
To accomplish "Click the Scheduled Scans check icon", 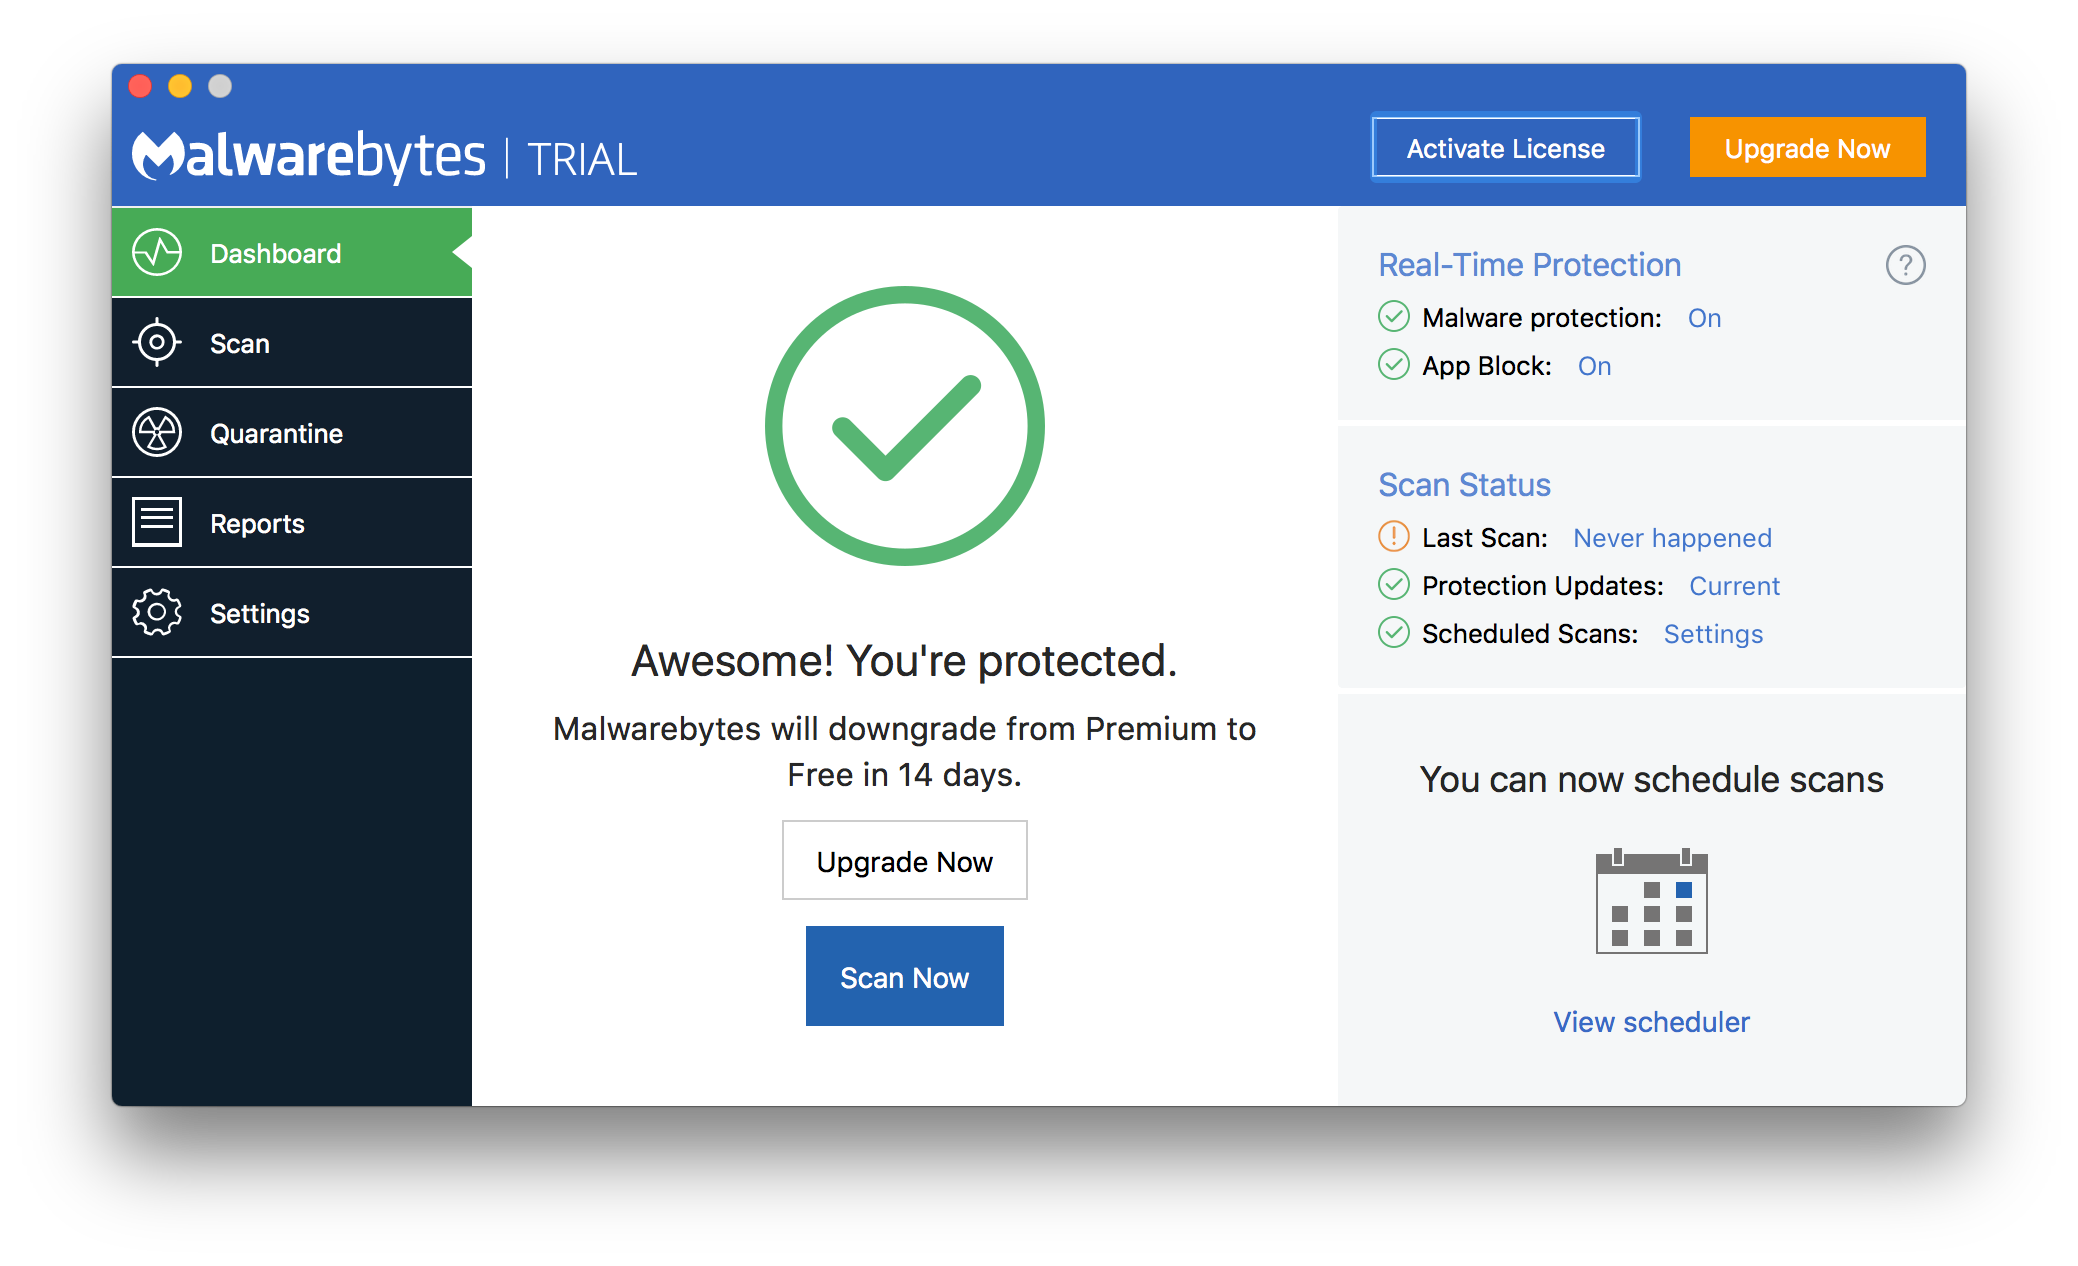I will coord(1393,633).
